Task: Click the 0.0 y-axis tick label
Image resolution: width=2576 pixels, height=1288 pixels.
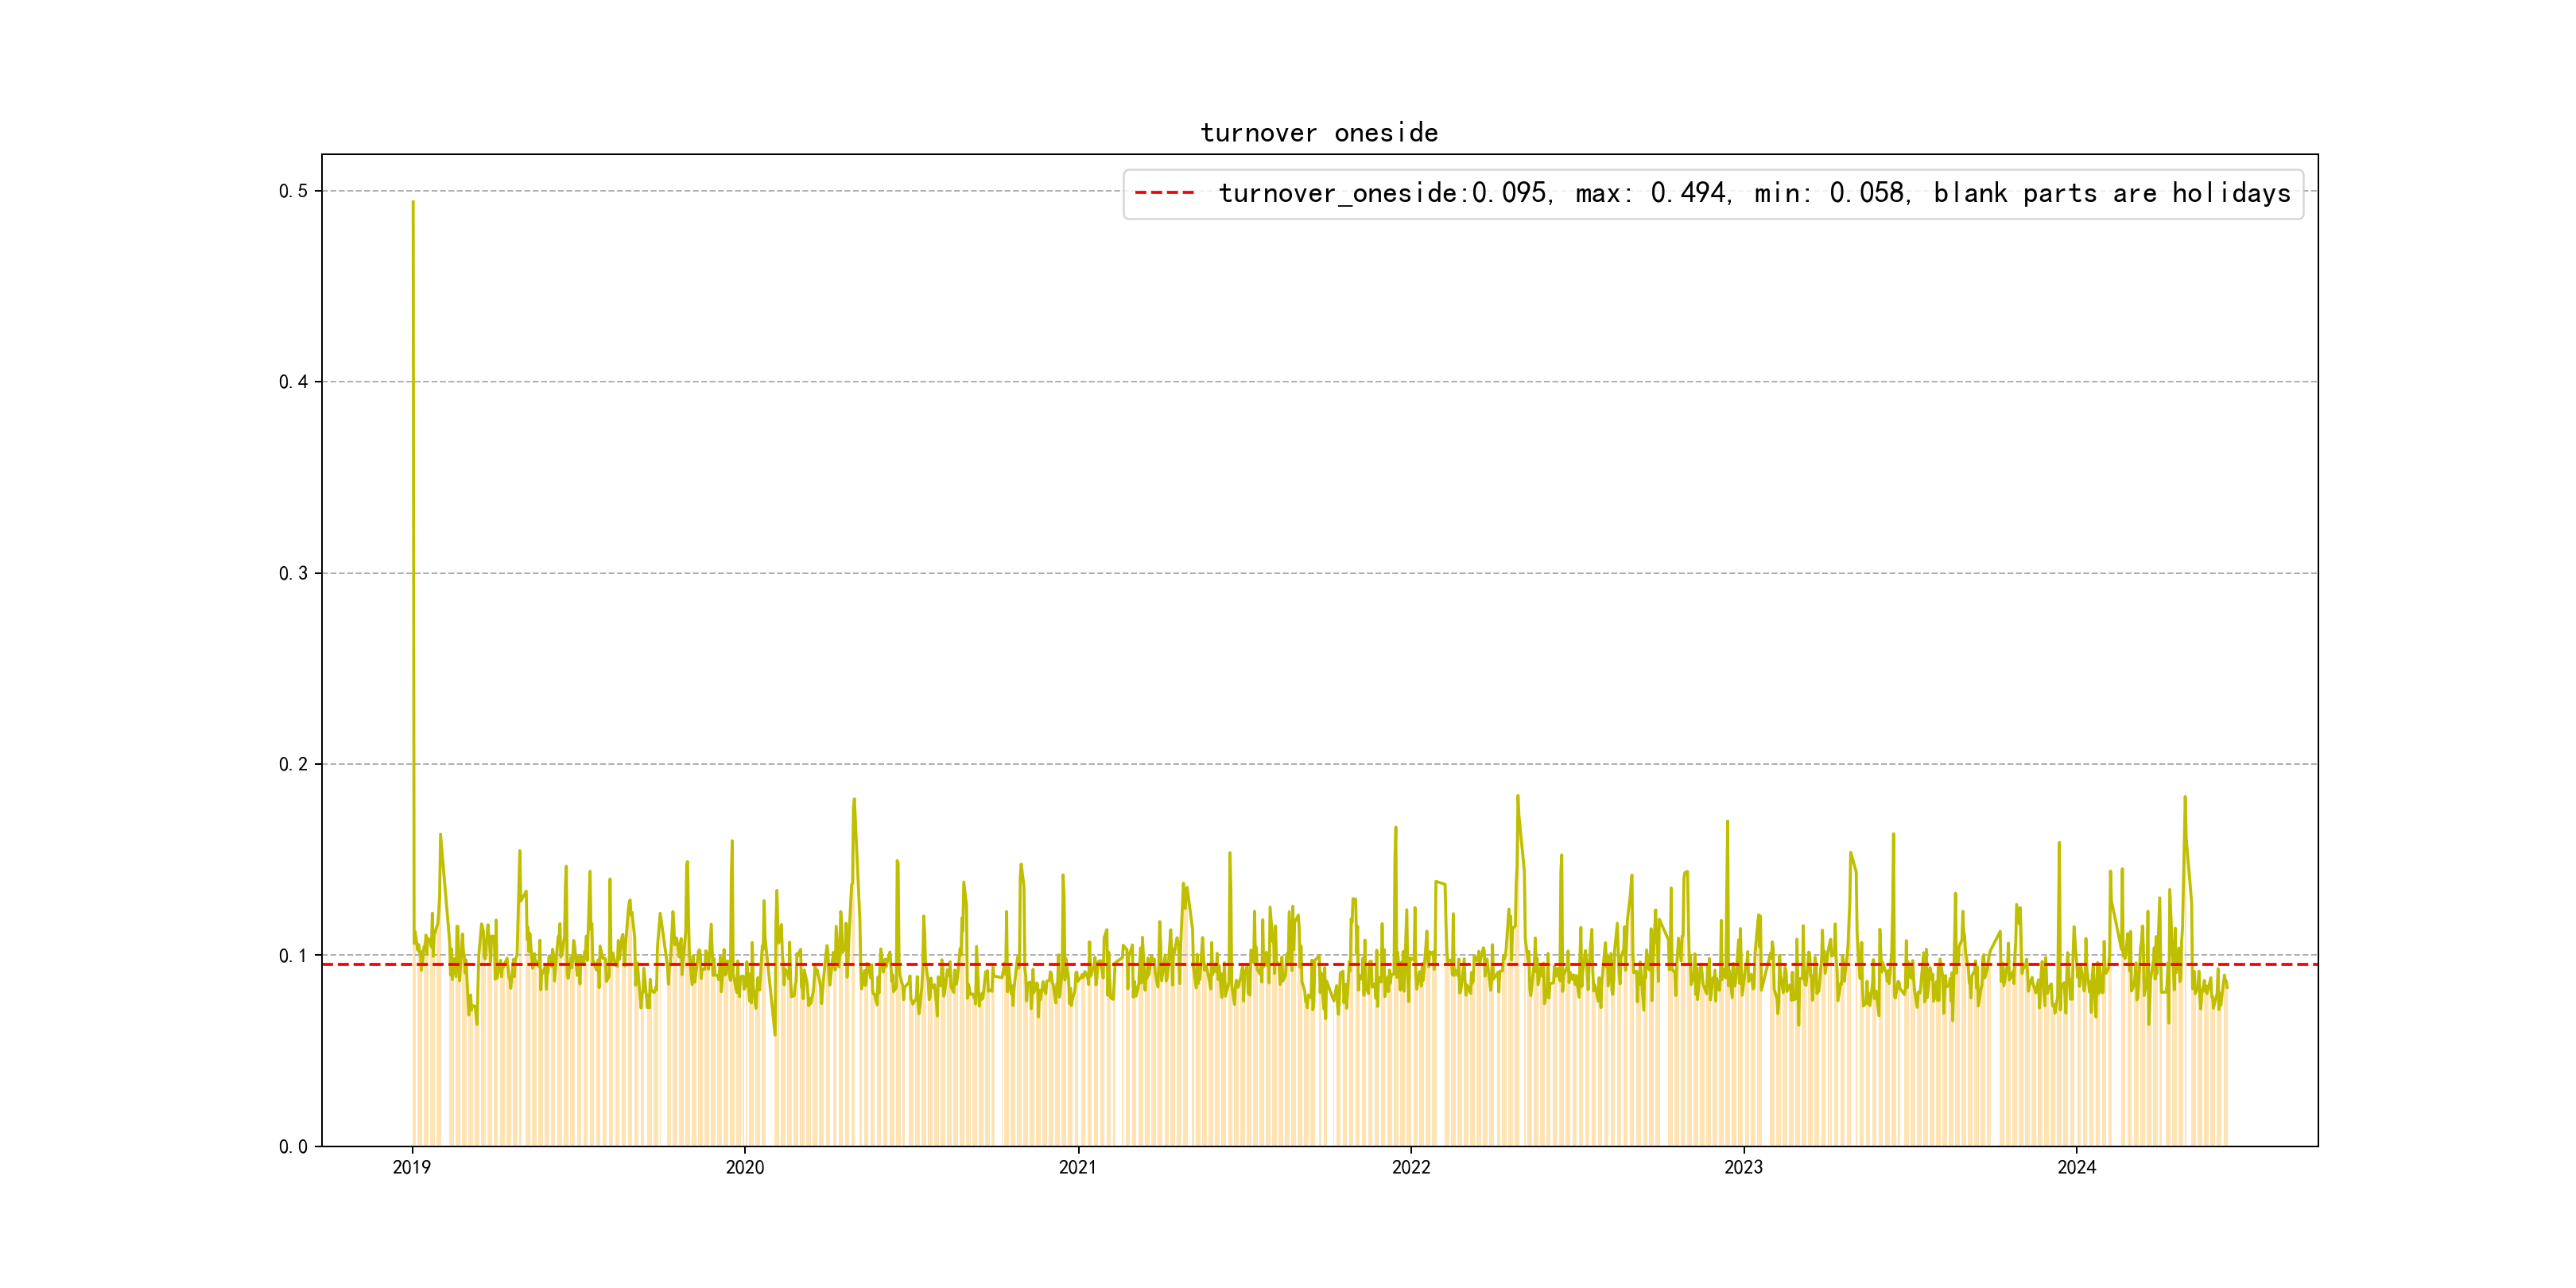Action: coord(293,1147)
